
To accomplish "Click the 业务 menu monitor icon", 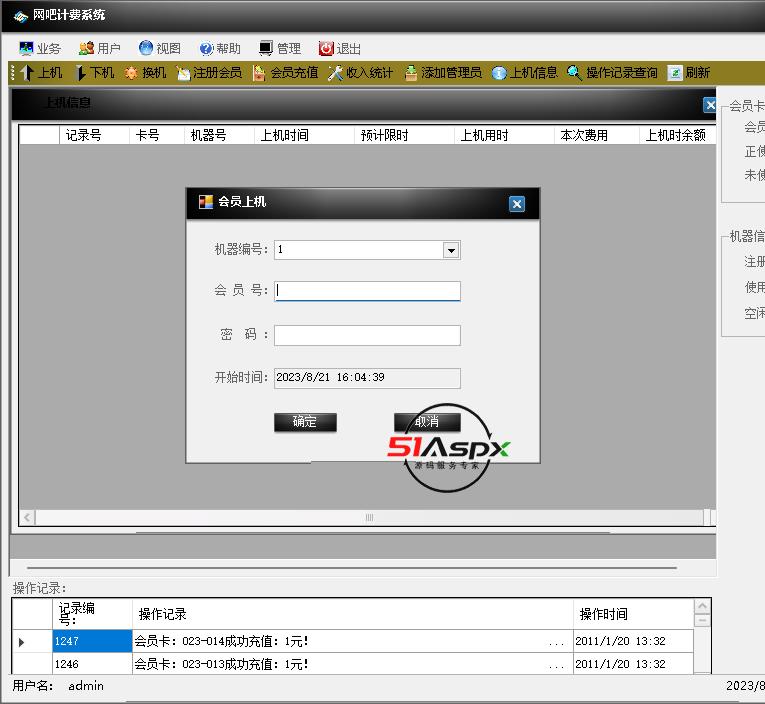I will click(x=26, y=48).
